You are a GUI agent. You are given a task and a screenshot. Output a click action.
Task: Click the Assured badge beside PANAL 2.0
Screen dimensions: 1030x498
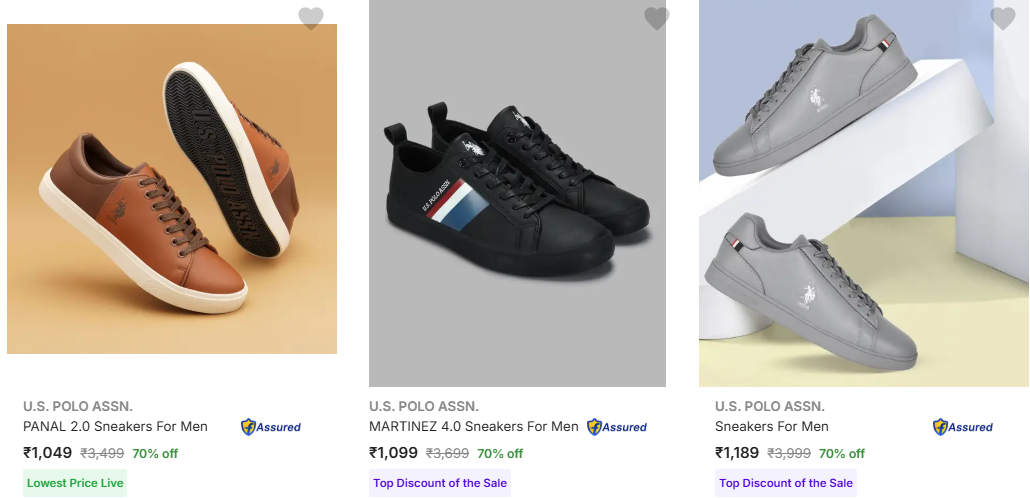tap(271, 427)
